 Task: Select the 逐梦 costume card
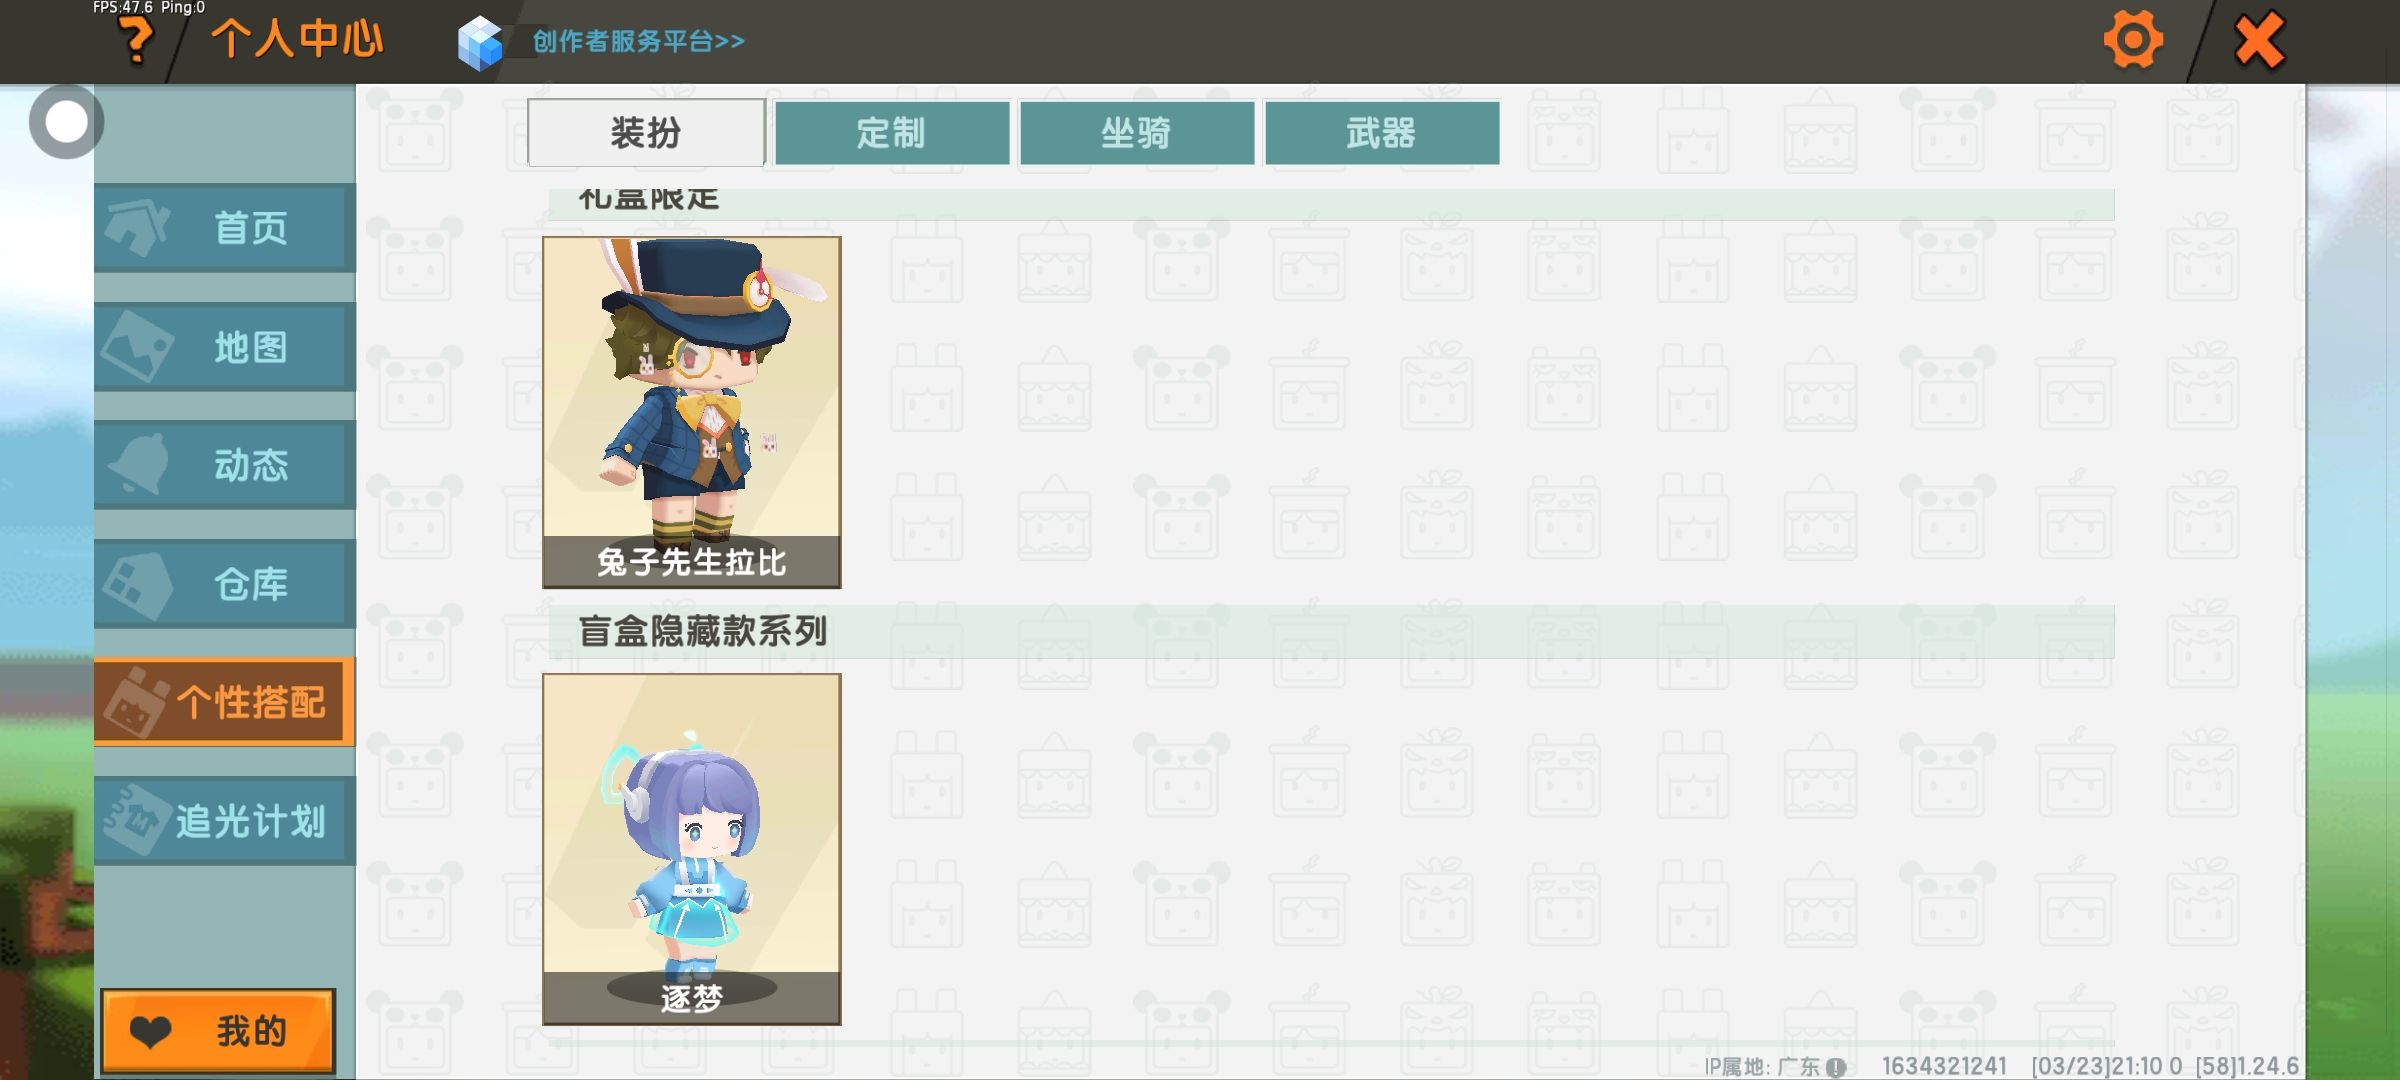tap(692, 849)
